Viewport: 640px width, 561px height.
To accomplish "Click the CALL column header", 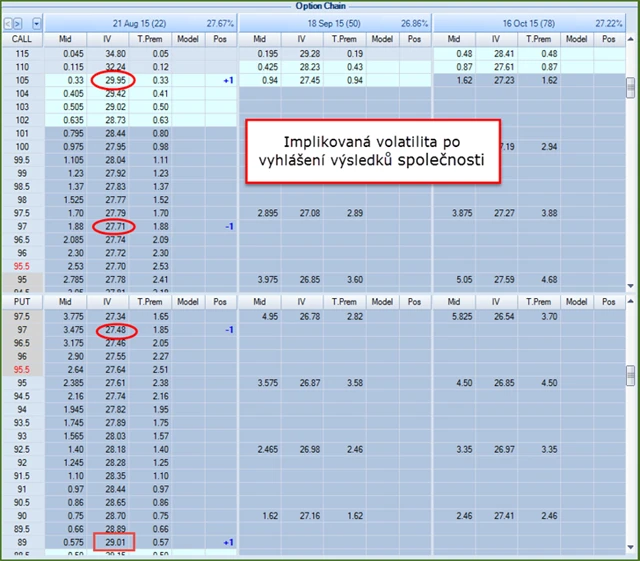I will pos(19,38).
